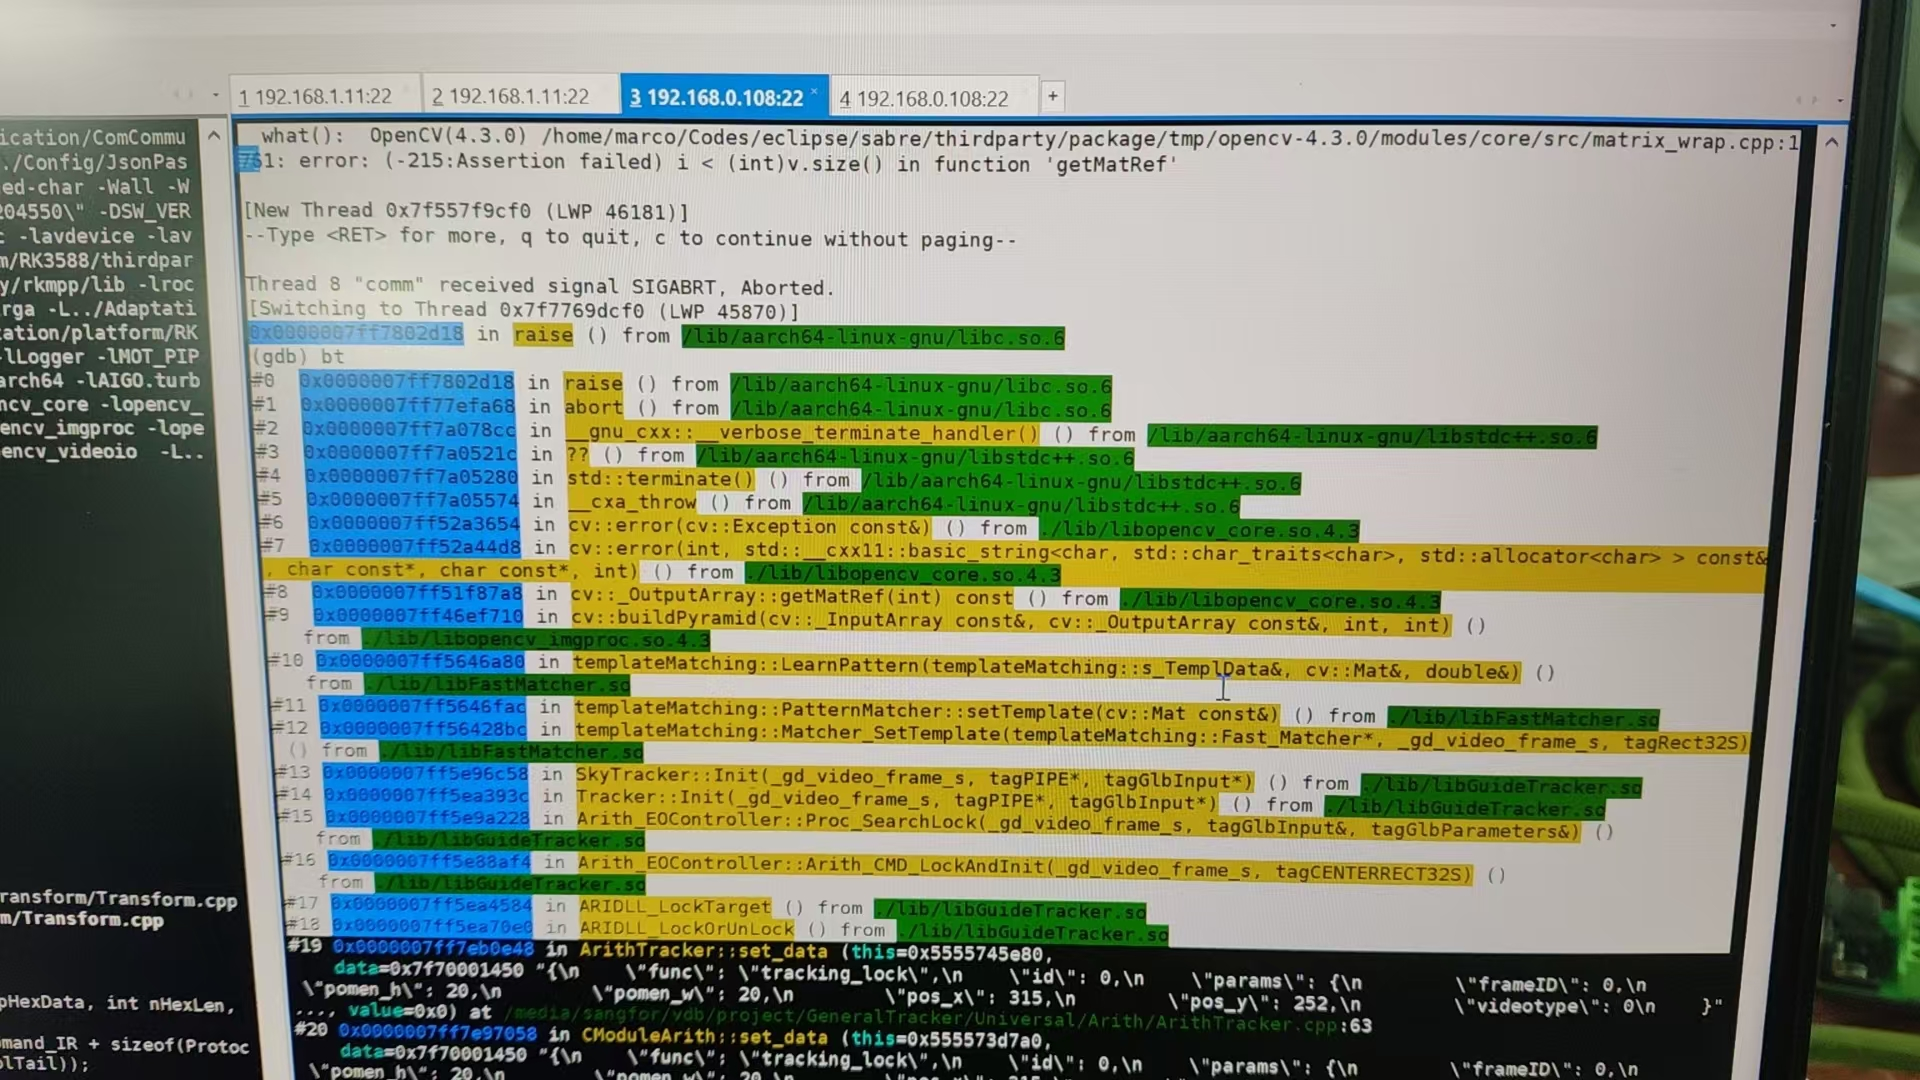Click libFastMatcher.so path in frame #10
The image size is (1920, 1080).
click(497, 685)
